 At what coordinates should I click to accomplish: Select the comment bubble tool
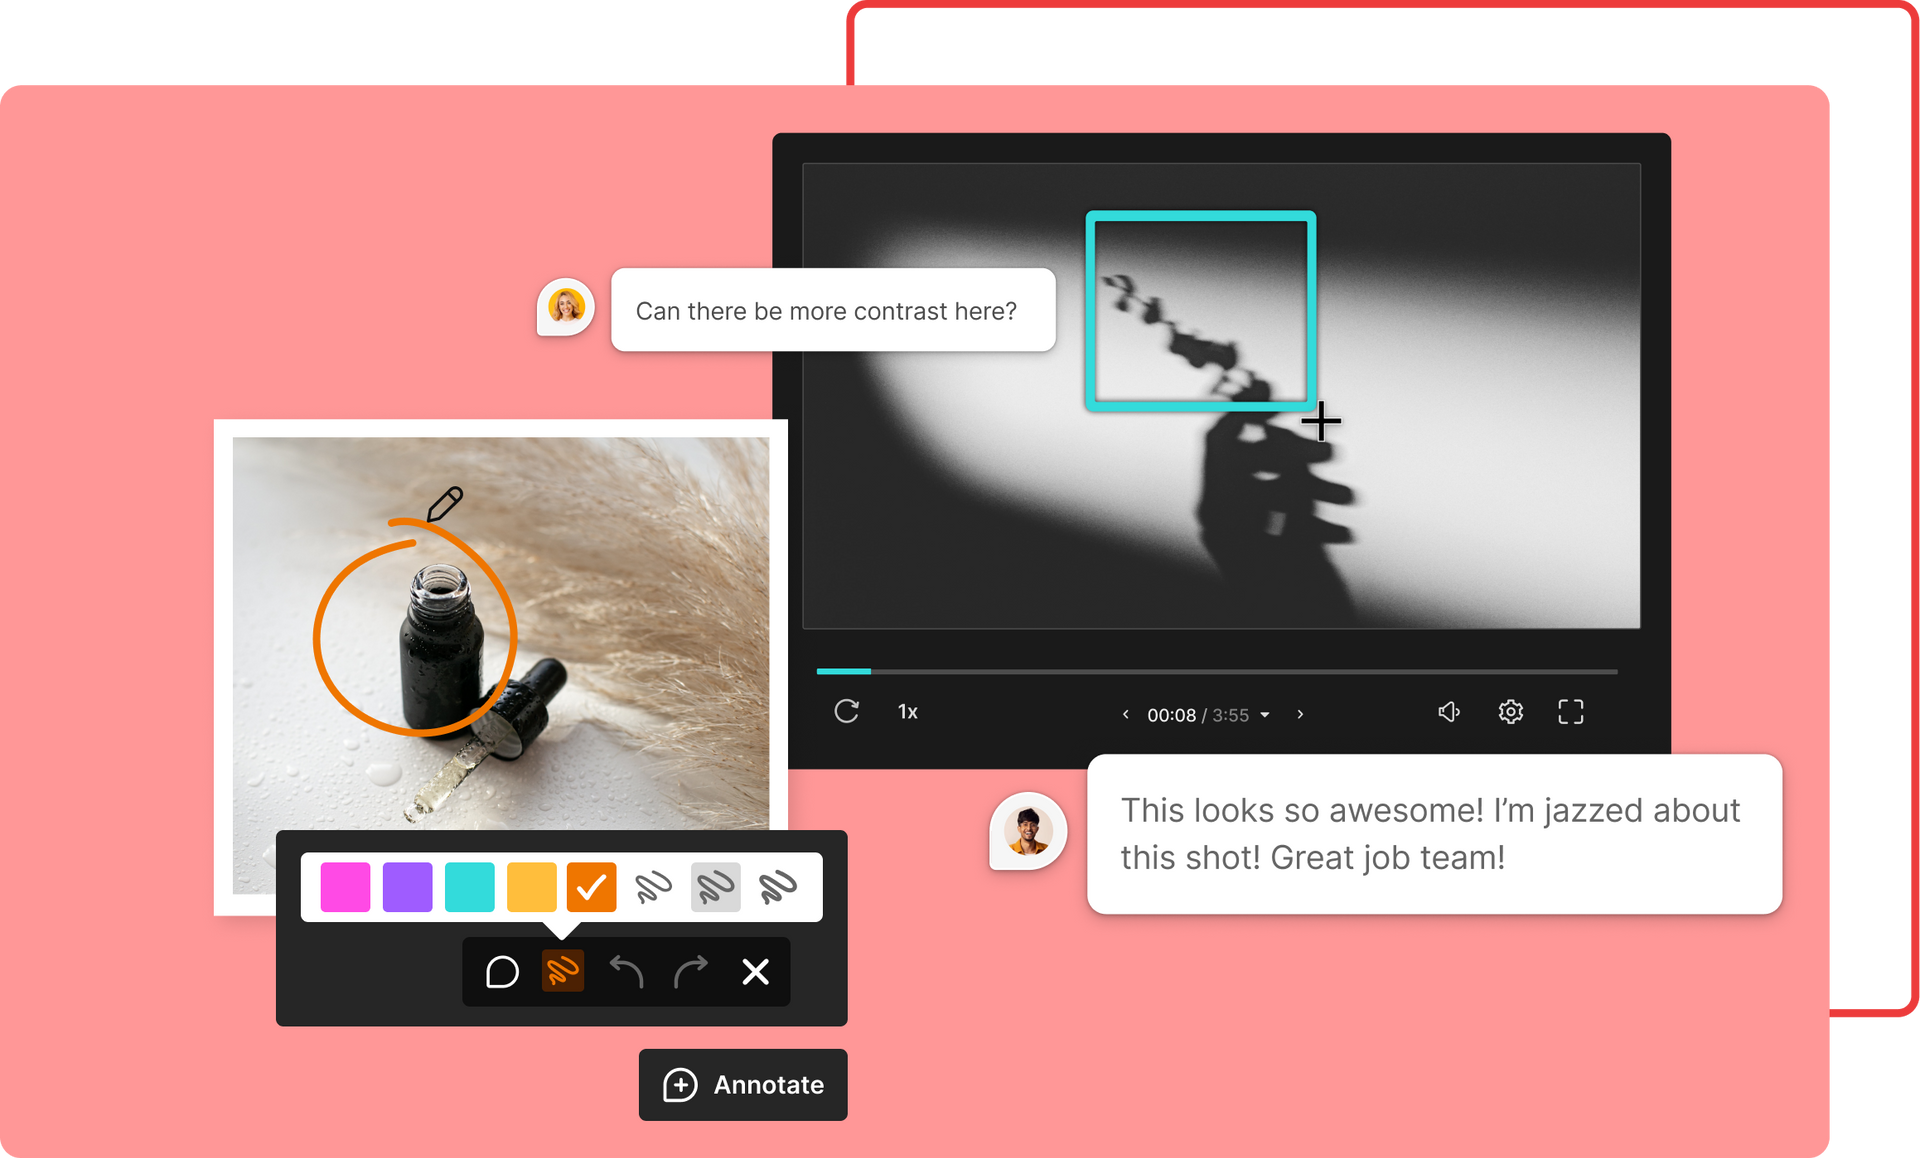(x=502, y=971)
